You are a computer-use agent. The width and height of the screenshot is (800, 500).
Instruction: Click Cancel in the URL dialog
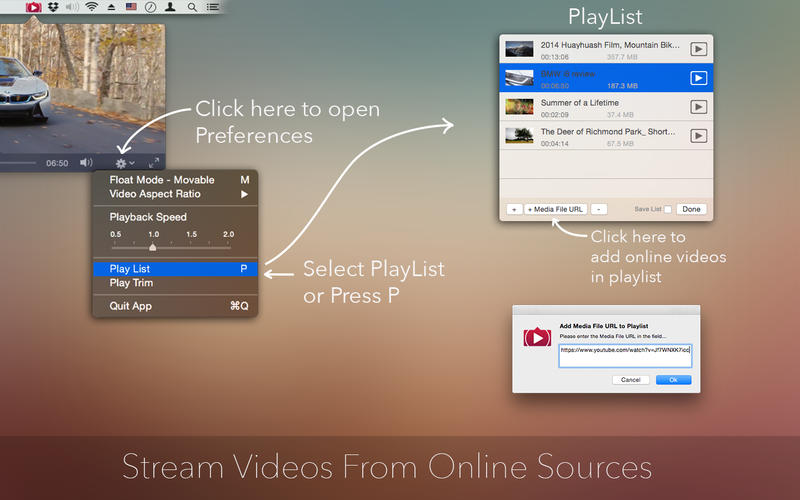631,380
